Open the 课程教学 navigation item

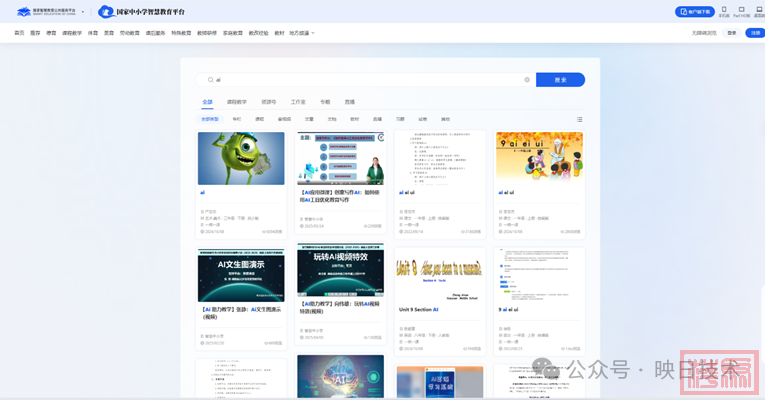point(72,33)
